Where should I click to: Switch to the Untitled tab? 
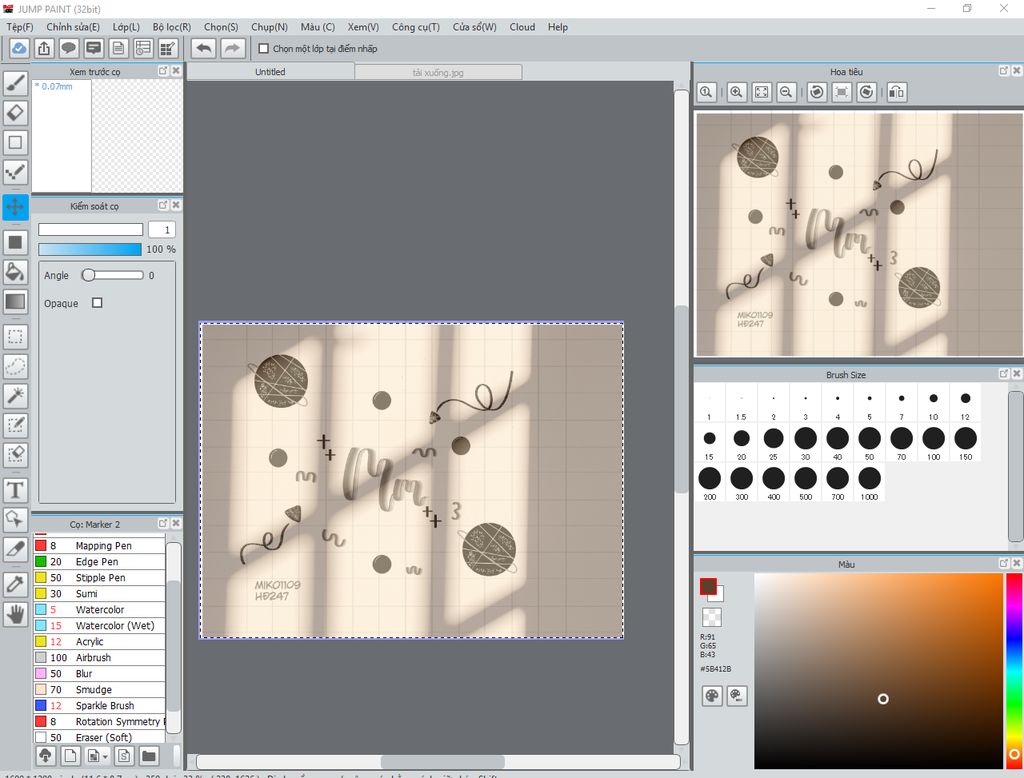(270, 72)
